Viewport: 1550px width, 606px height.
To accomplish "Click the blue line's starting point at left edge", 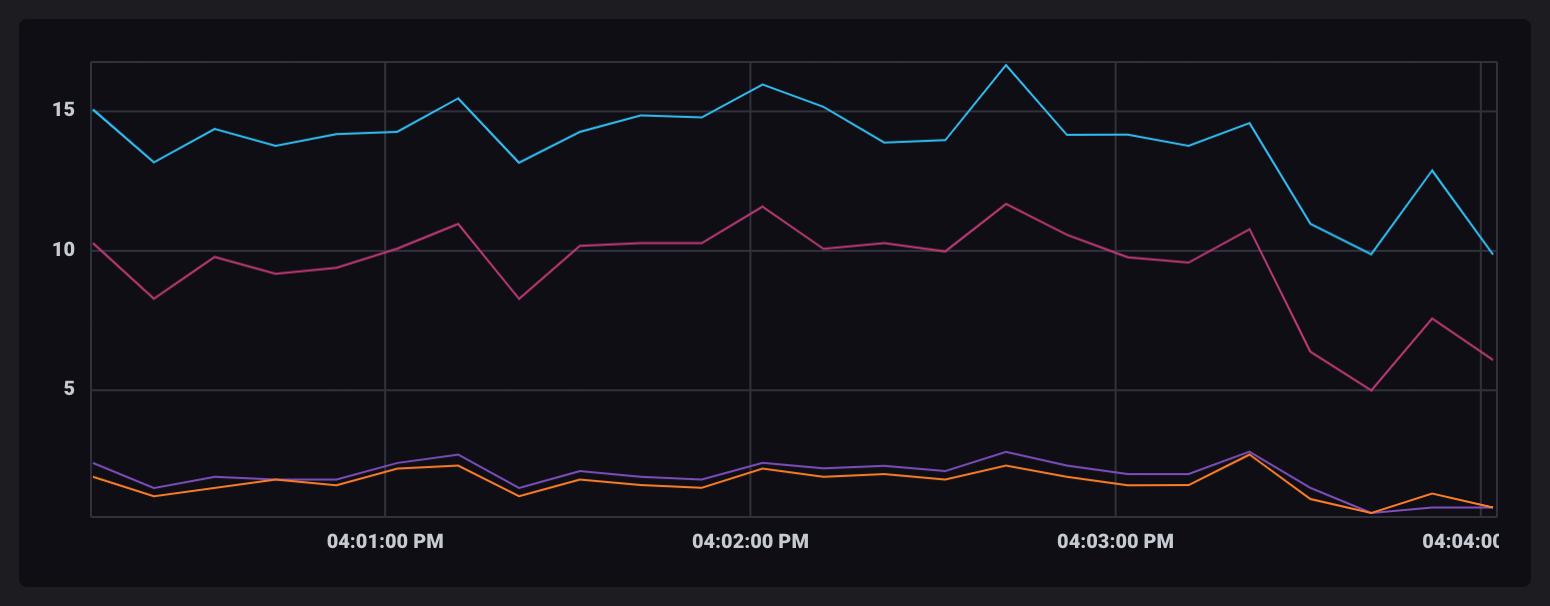I will pos(93,110).
